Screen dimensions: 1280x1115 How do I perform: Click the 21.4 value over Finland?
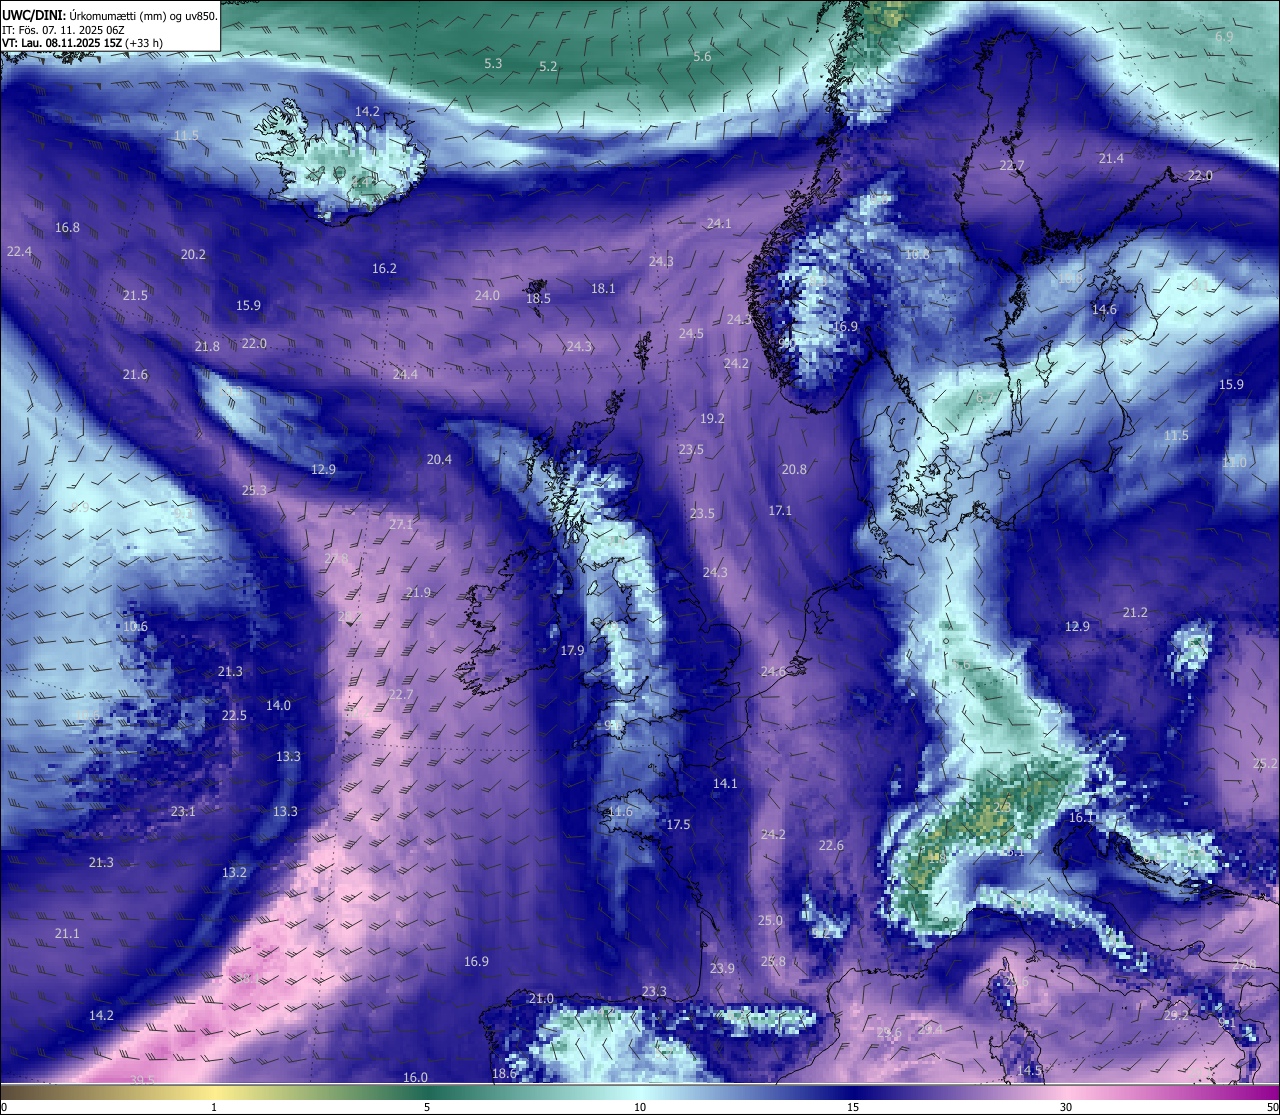(1111, 159)
